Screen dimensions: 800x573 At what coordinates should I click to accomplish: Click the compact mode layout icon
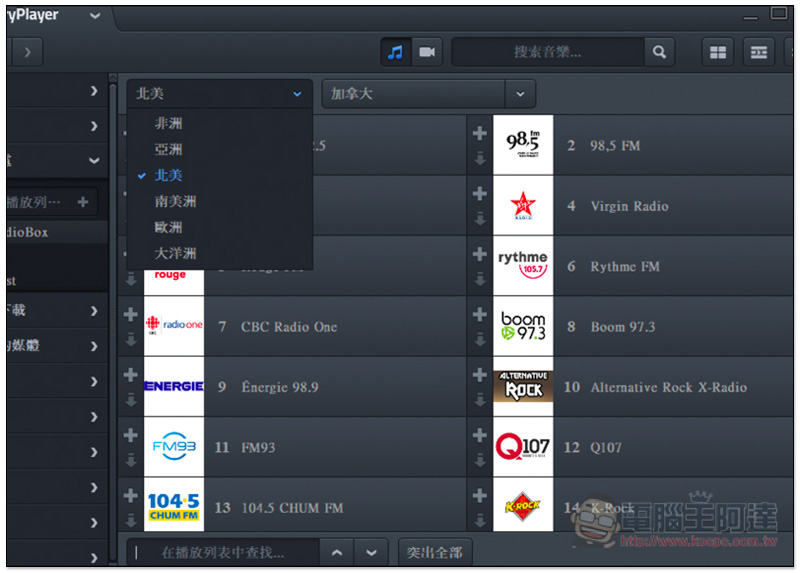click(x=759, y=52)
